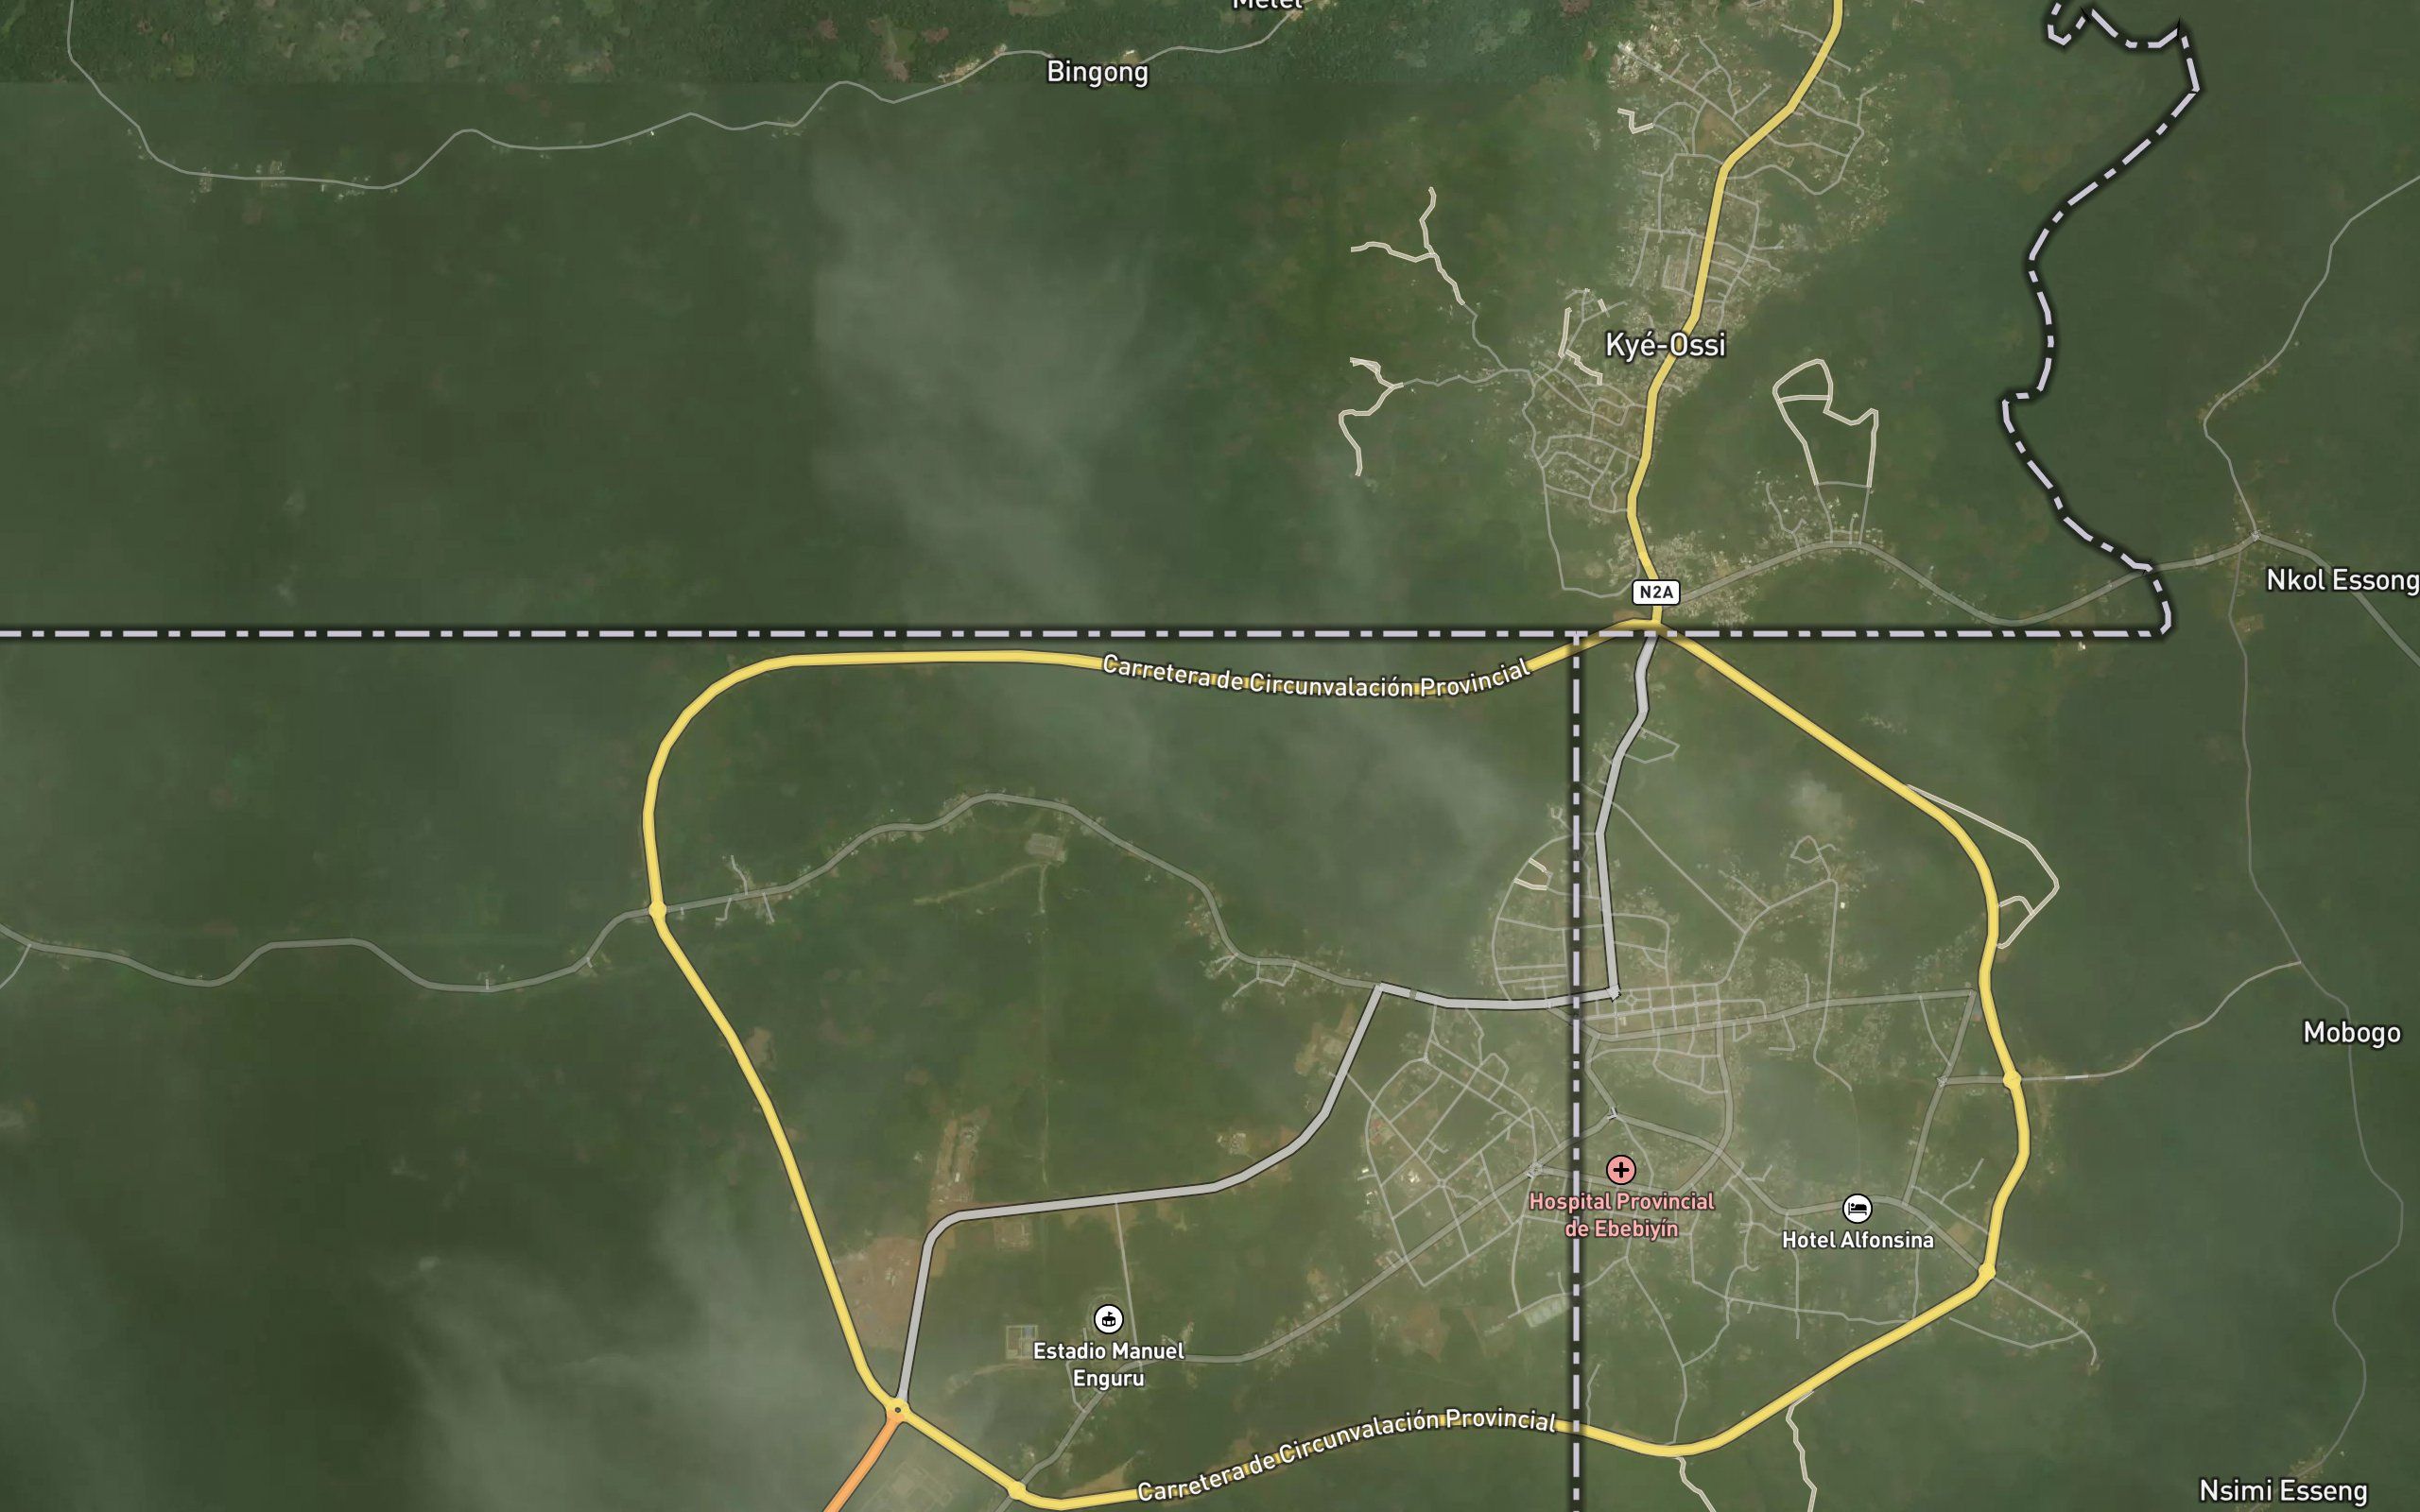2420x1512 pixels.
Task: Click the roundabout on the eastern ring road near Mobogo
Action: [x=2012, y=1080]
